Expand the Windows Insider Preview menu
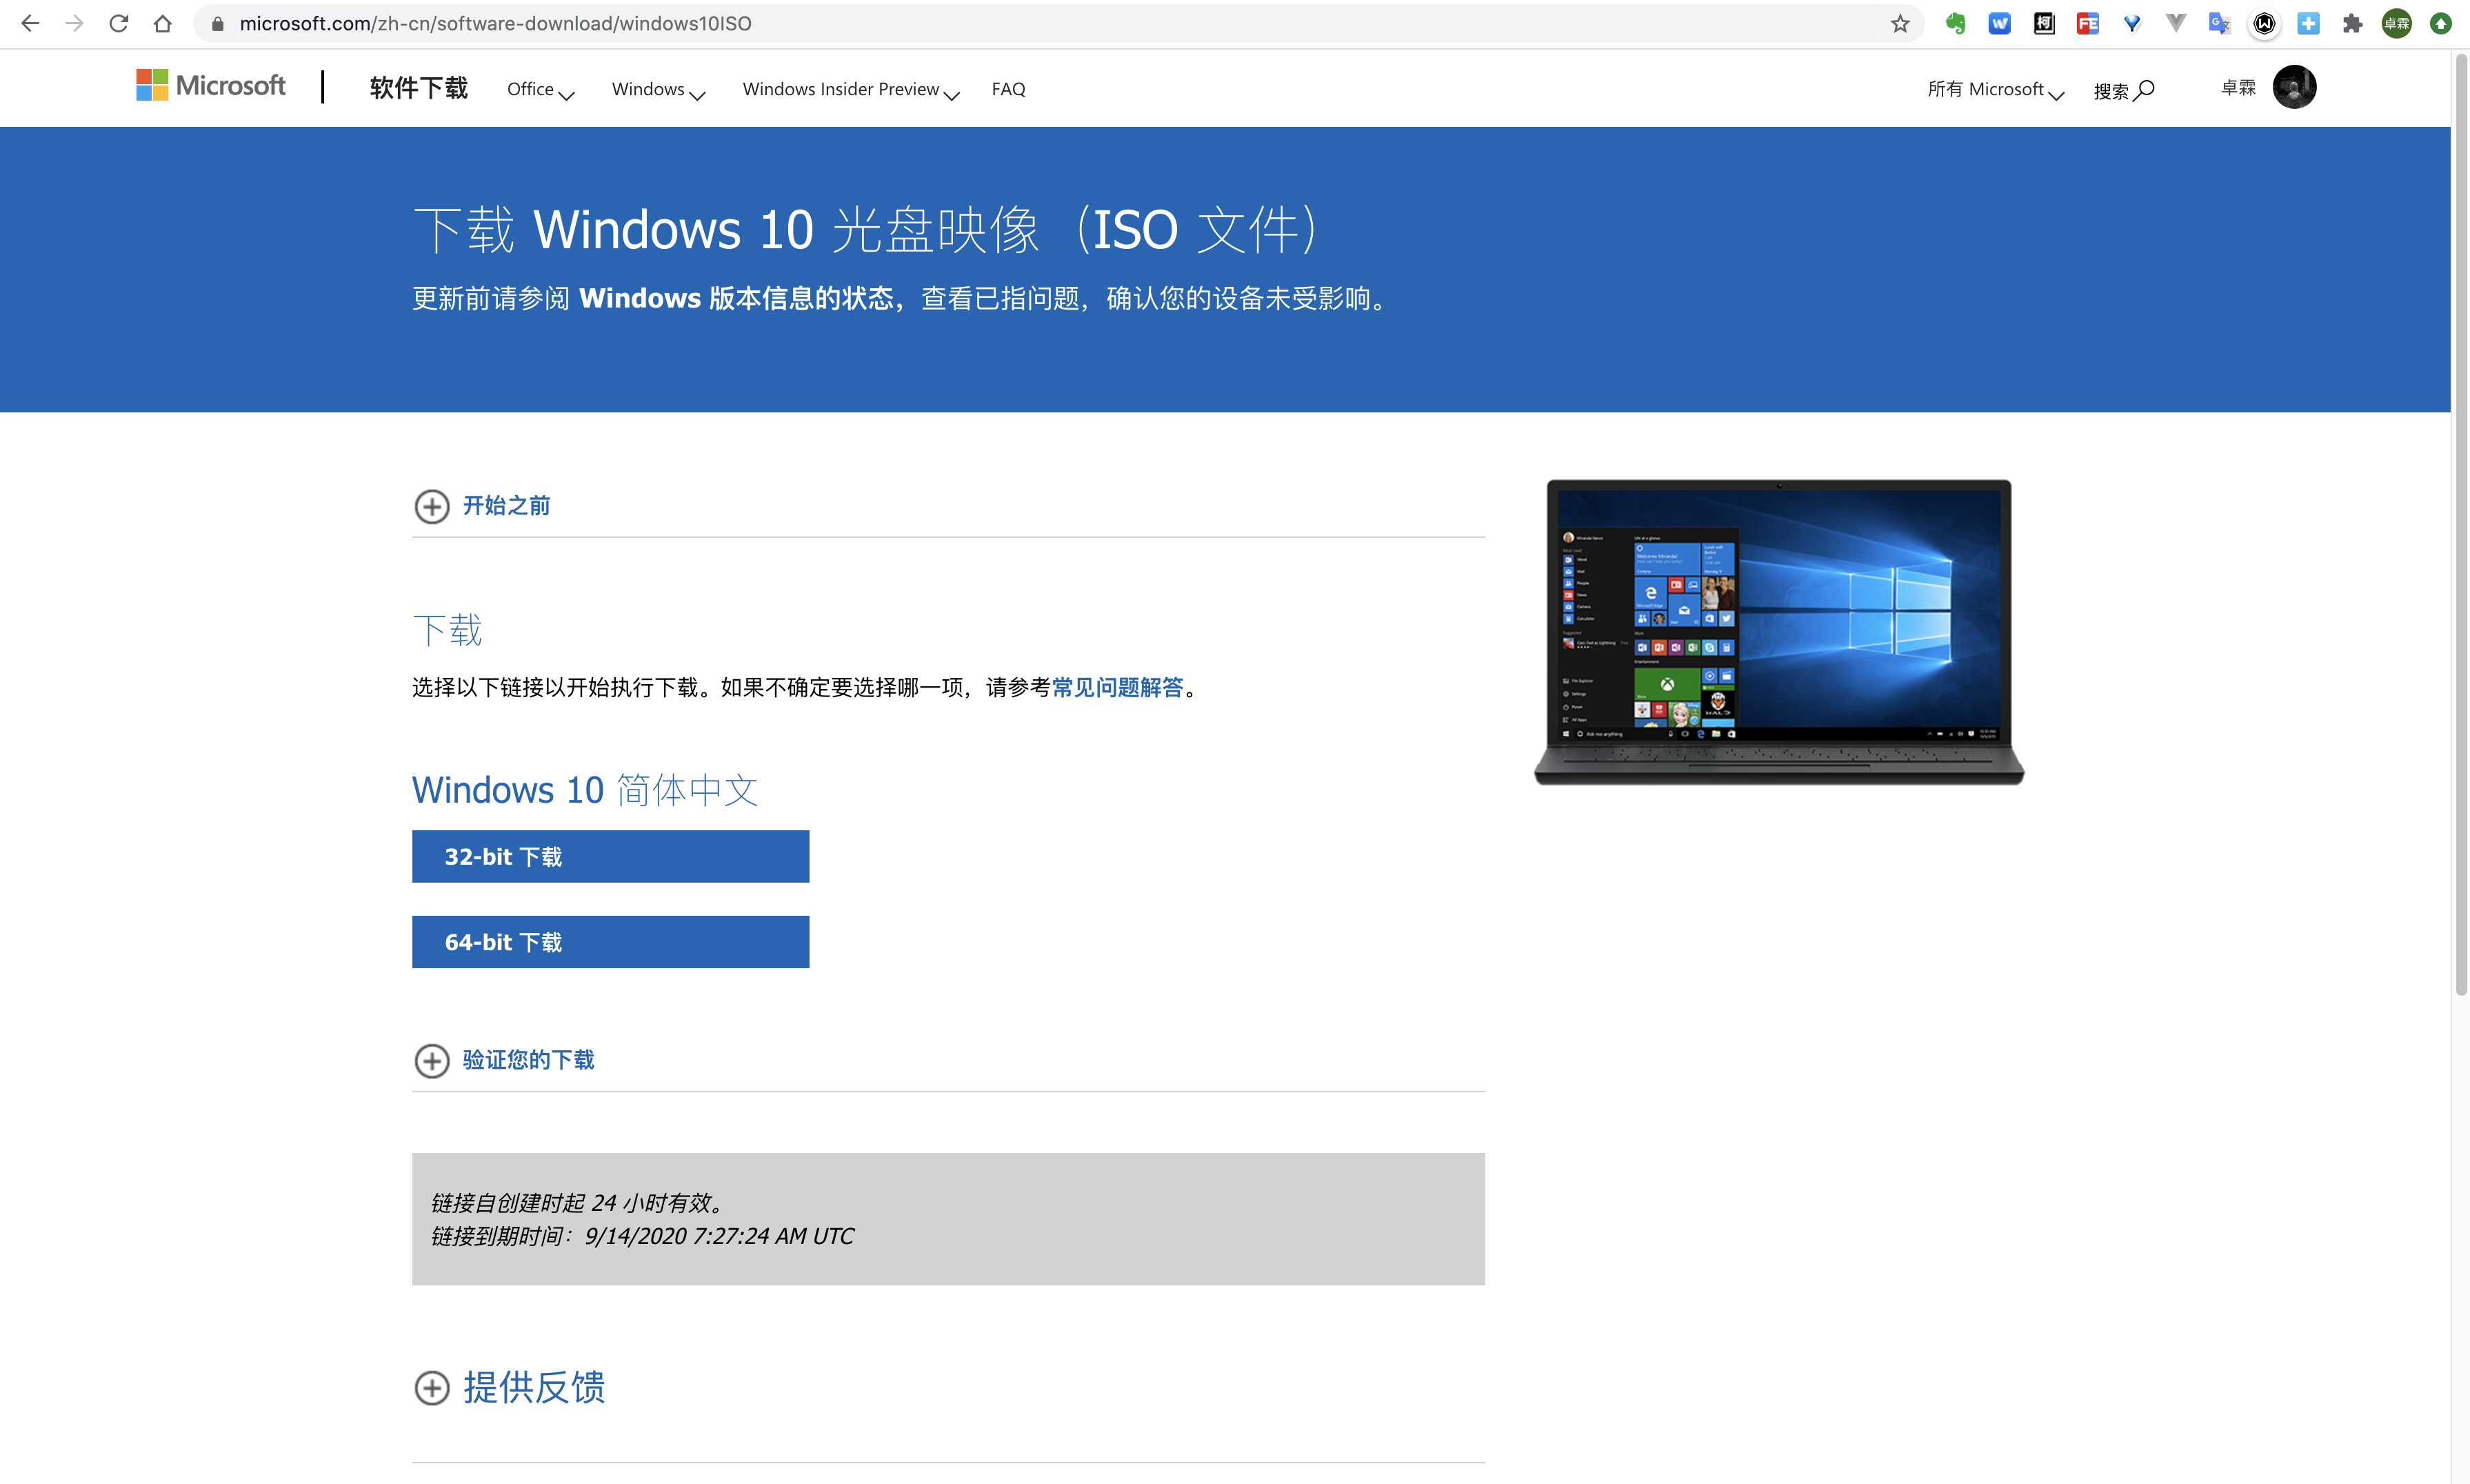Image resolution: width=2470 pixels, height=1484 pixels. coord(850,90)
